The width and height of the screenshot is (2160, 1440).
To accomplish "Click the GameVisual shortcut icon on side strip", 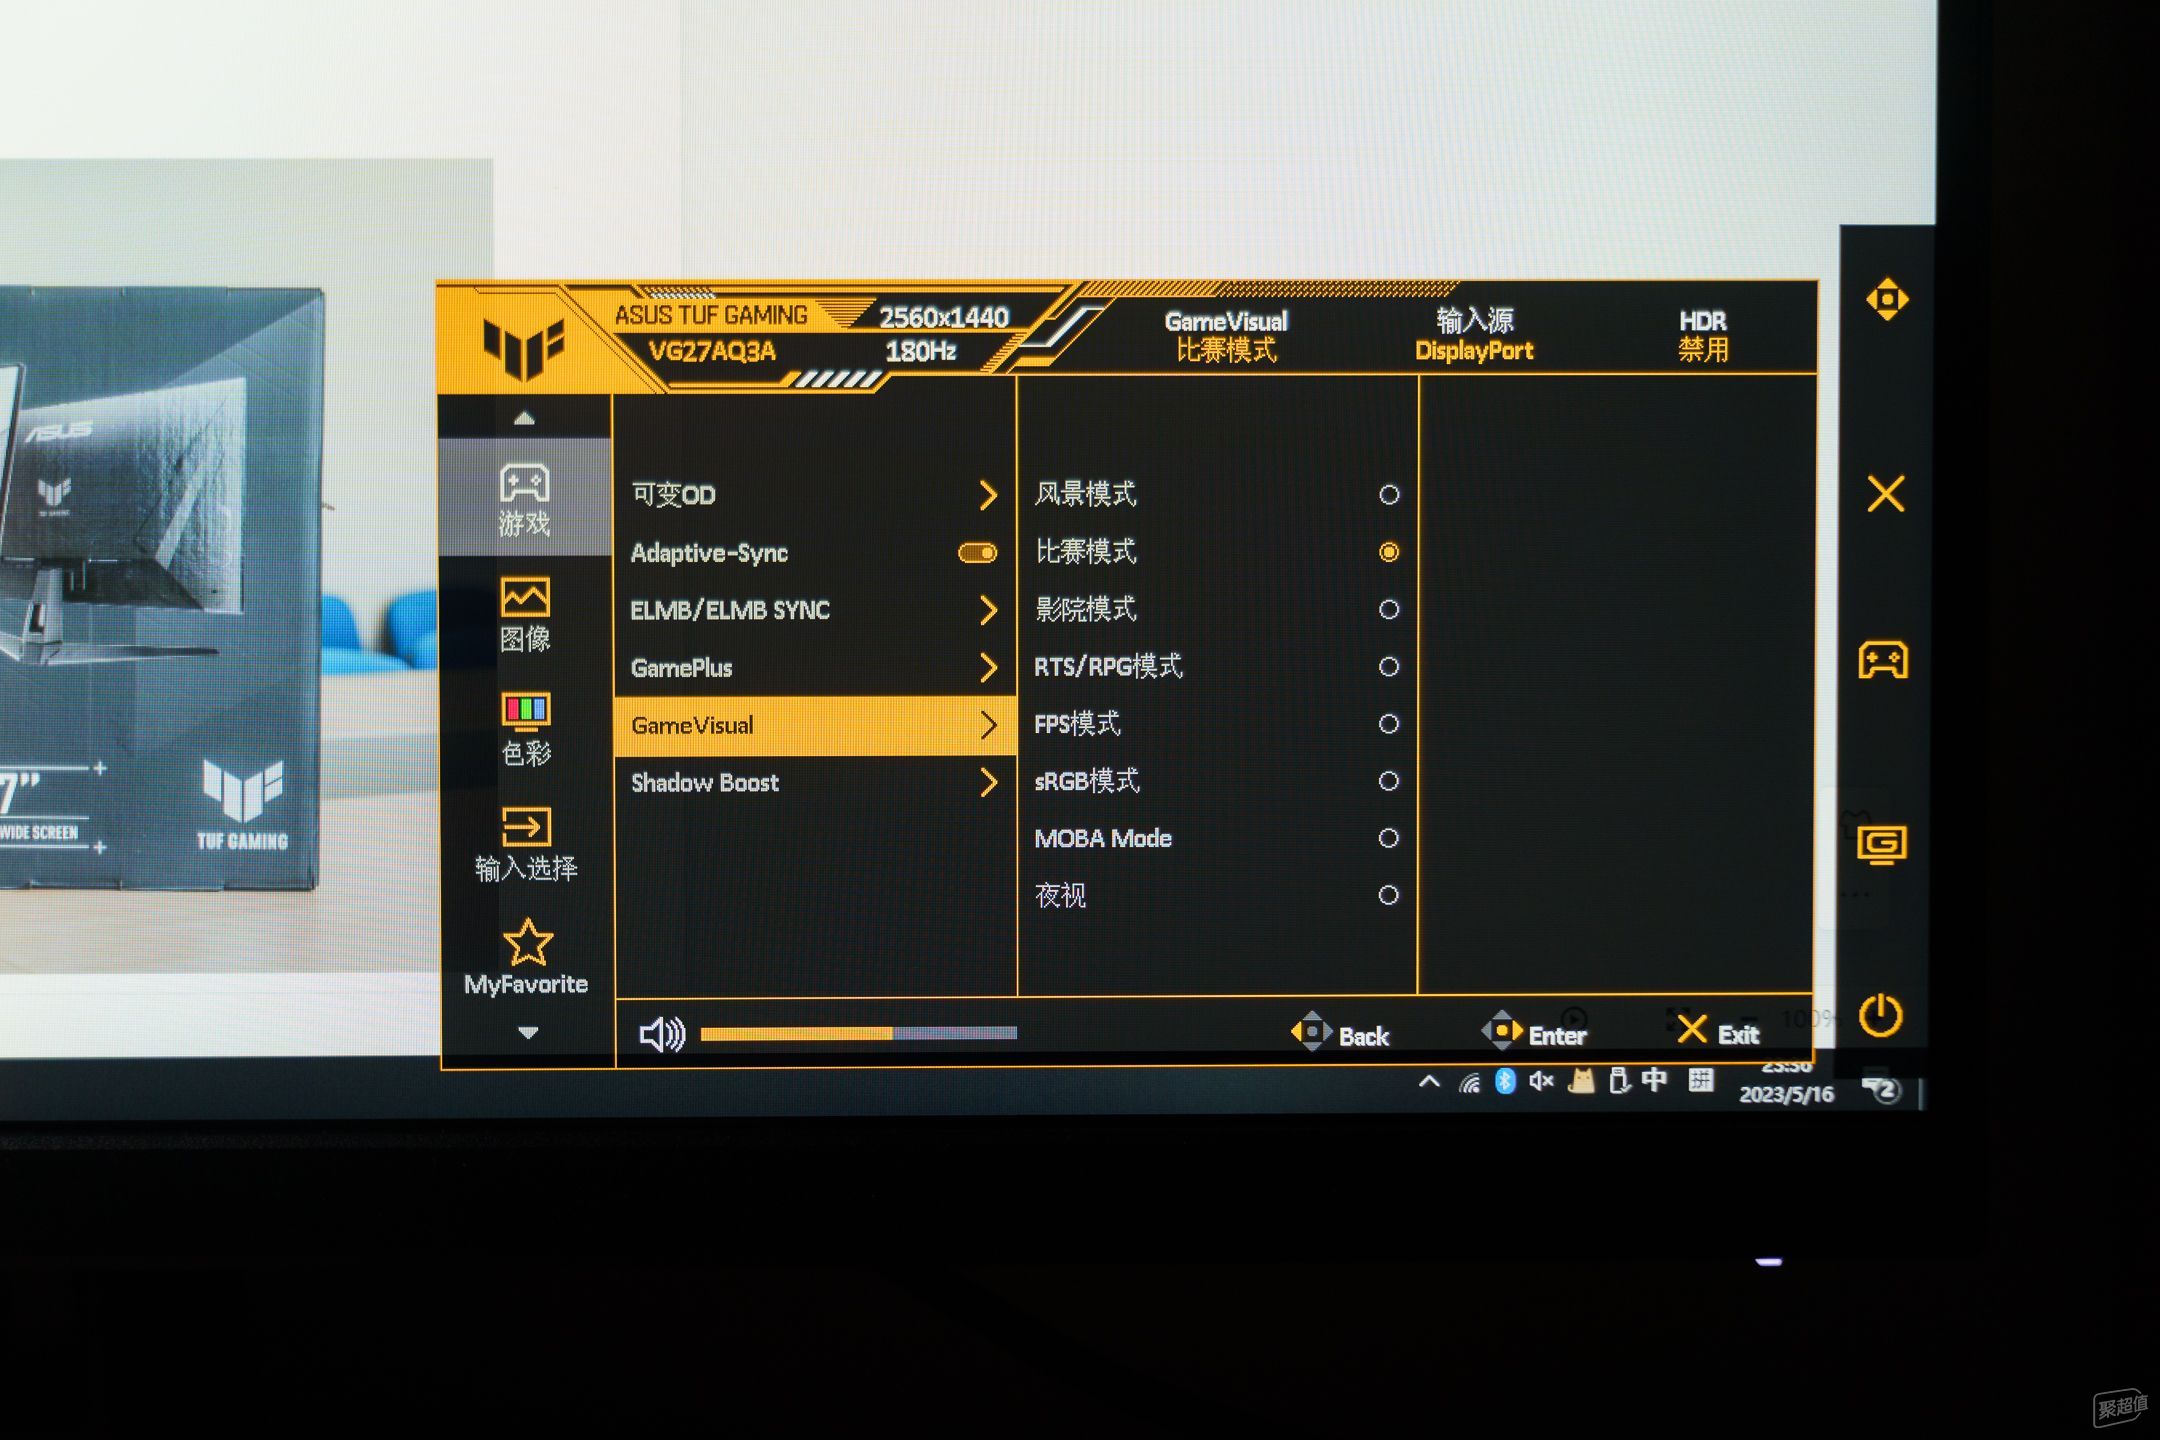I will (x=1882, y=845).
